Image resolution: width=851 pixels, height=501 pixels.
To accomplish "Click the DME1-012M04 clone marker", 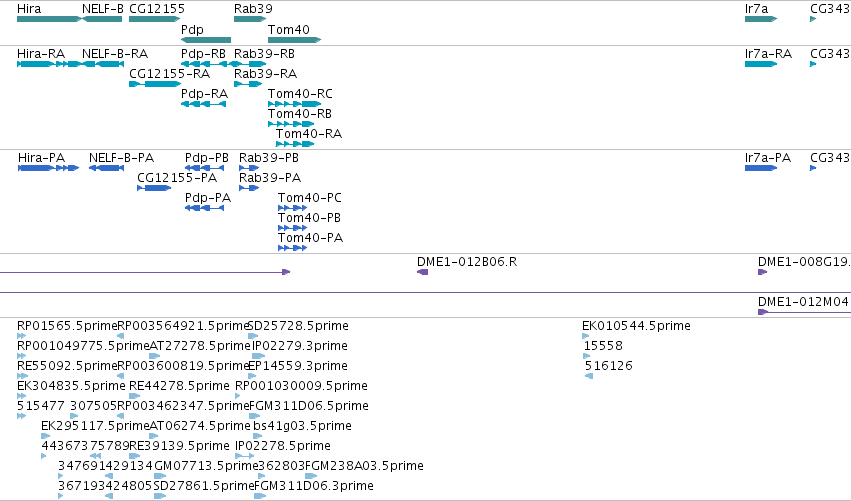I will [804, 312].
